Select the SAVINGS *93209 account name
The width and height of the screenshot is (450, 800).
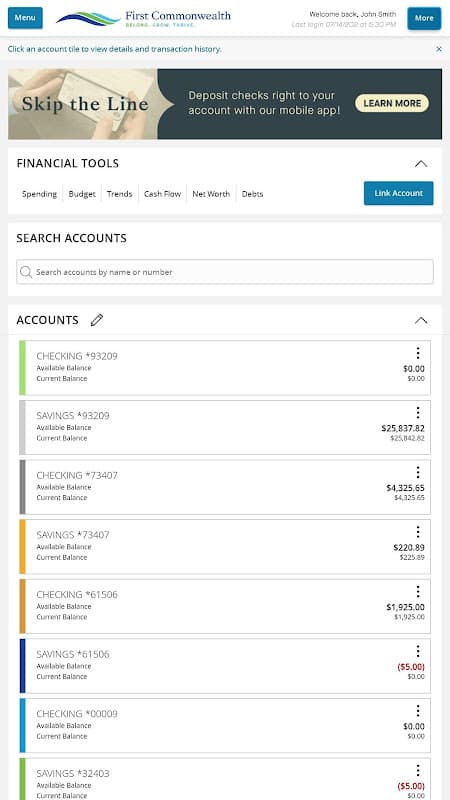coord(73,416)
